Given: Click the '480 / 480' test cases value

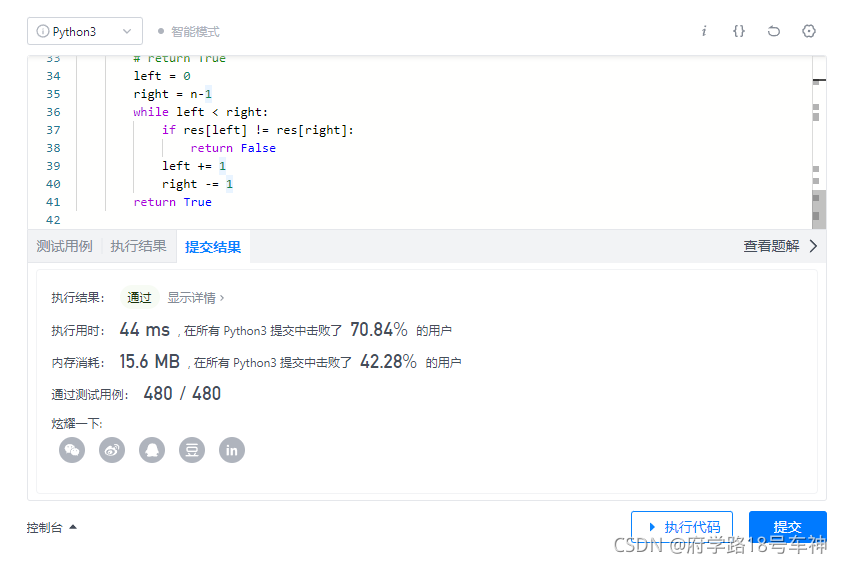Looking at the screenshot, I should click(x=182, y=394).
